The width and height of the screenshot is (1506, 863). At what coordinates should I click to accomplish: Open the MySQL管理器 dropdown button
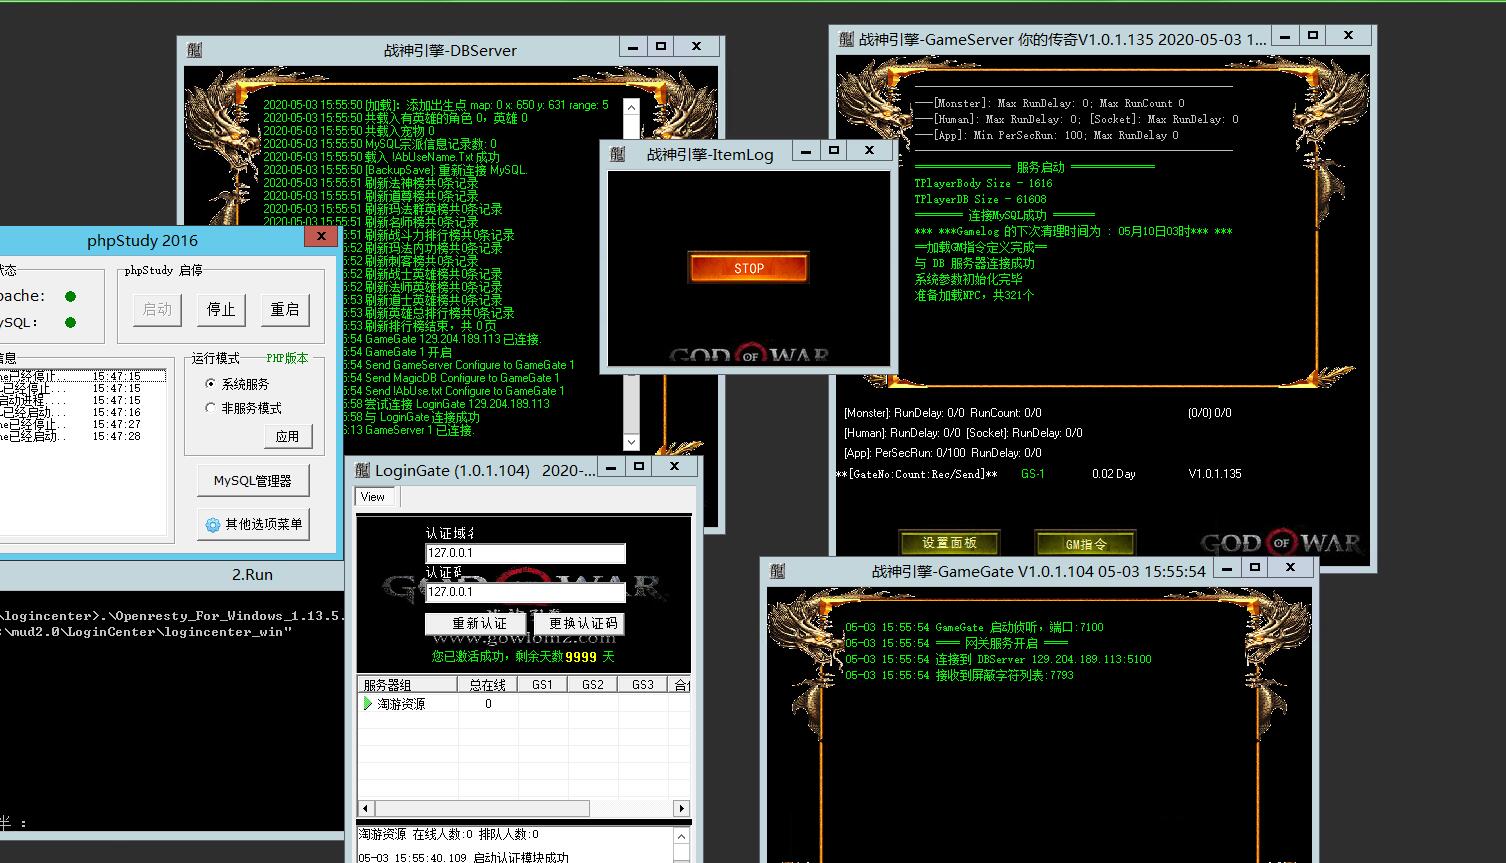(253, 481)
